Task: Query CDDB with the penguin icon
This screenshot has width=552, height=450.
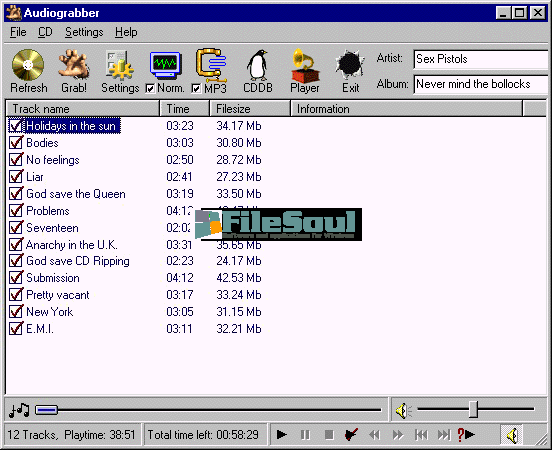Action: [x=258, y=66]
